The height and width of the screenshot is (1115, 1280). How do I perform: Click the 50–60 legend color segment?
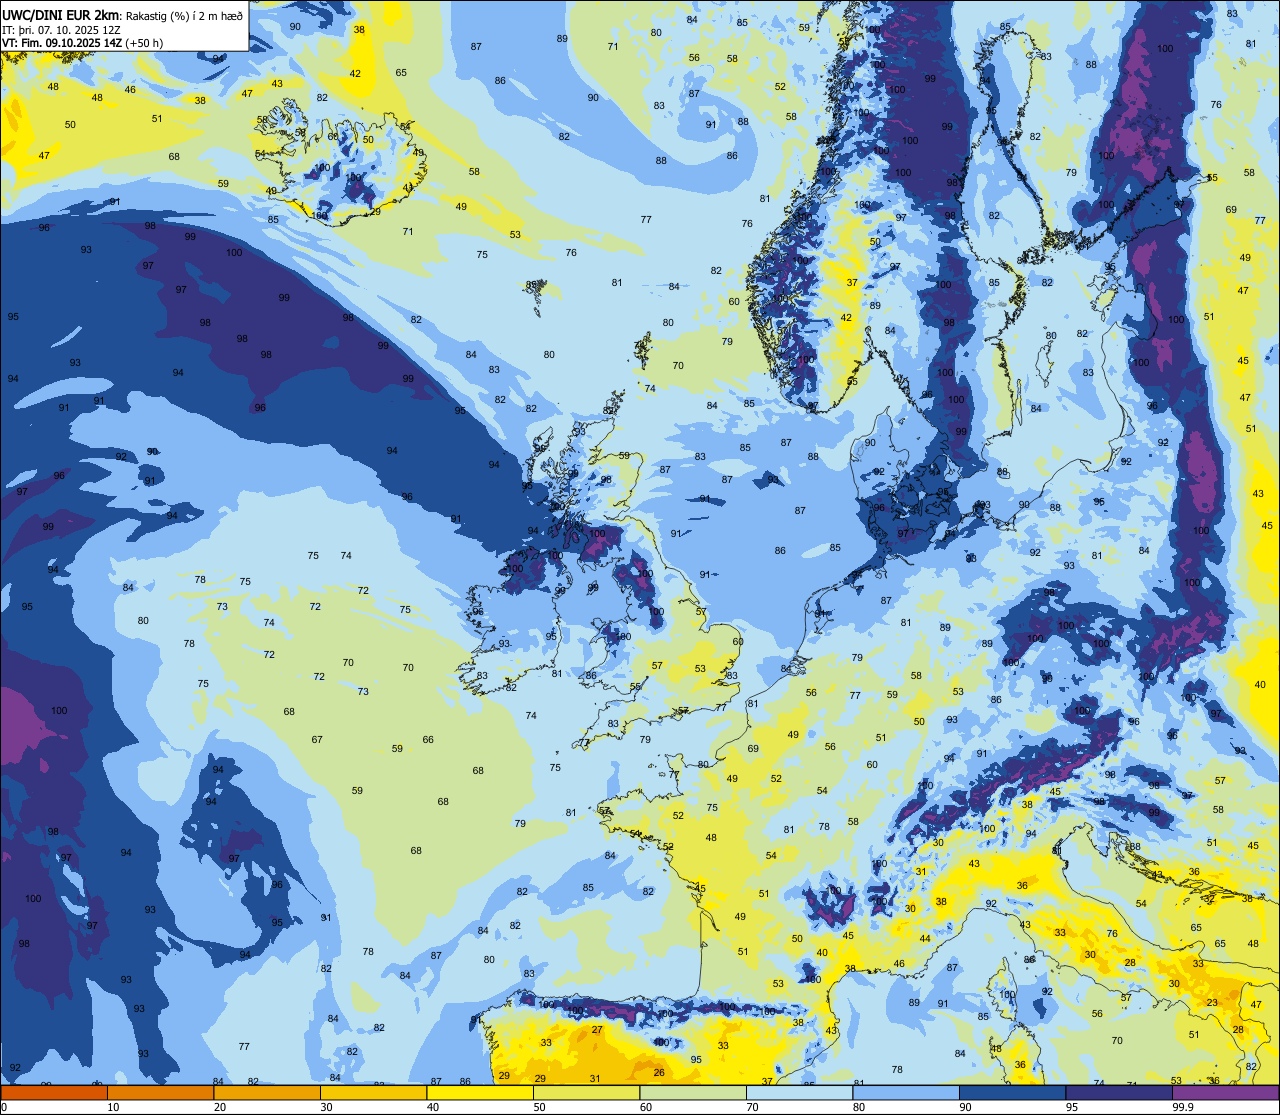coord(586,1092)
